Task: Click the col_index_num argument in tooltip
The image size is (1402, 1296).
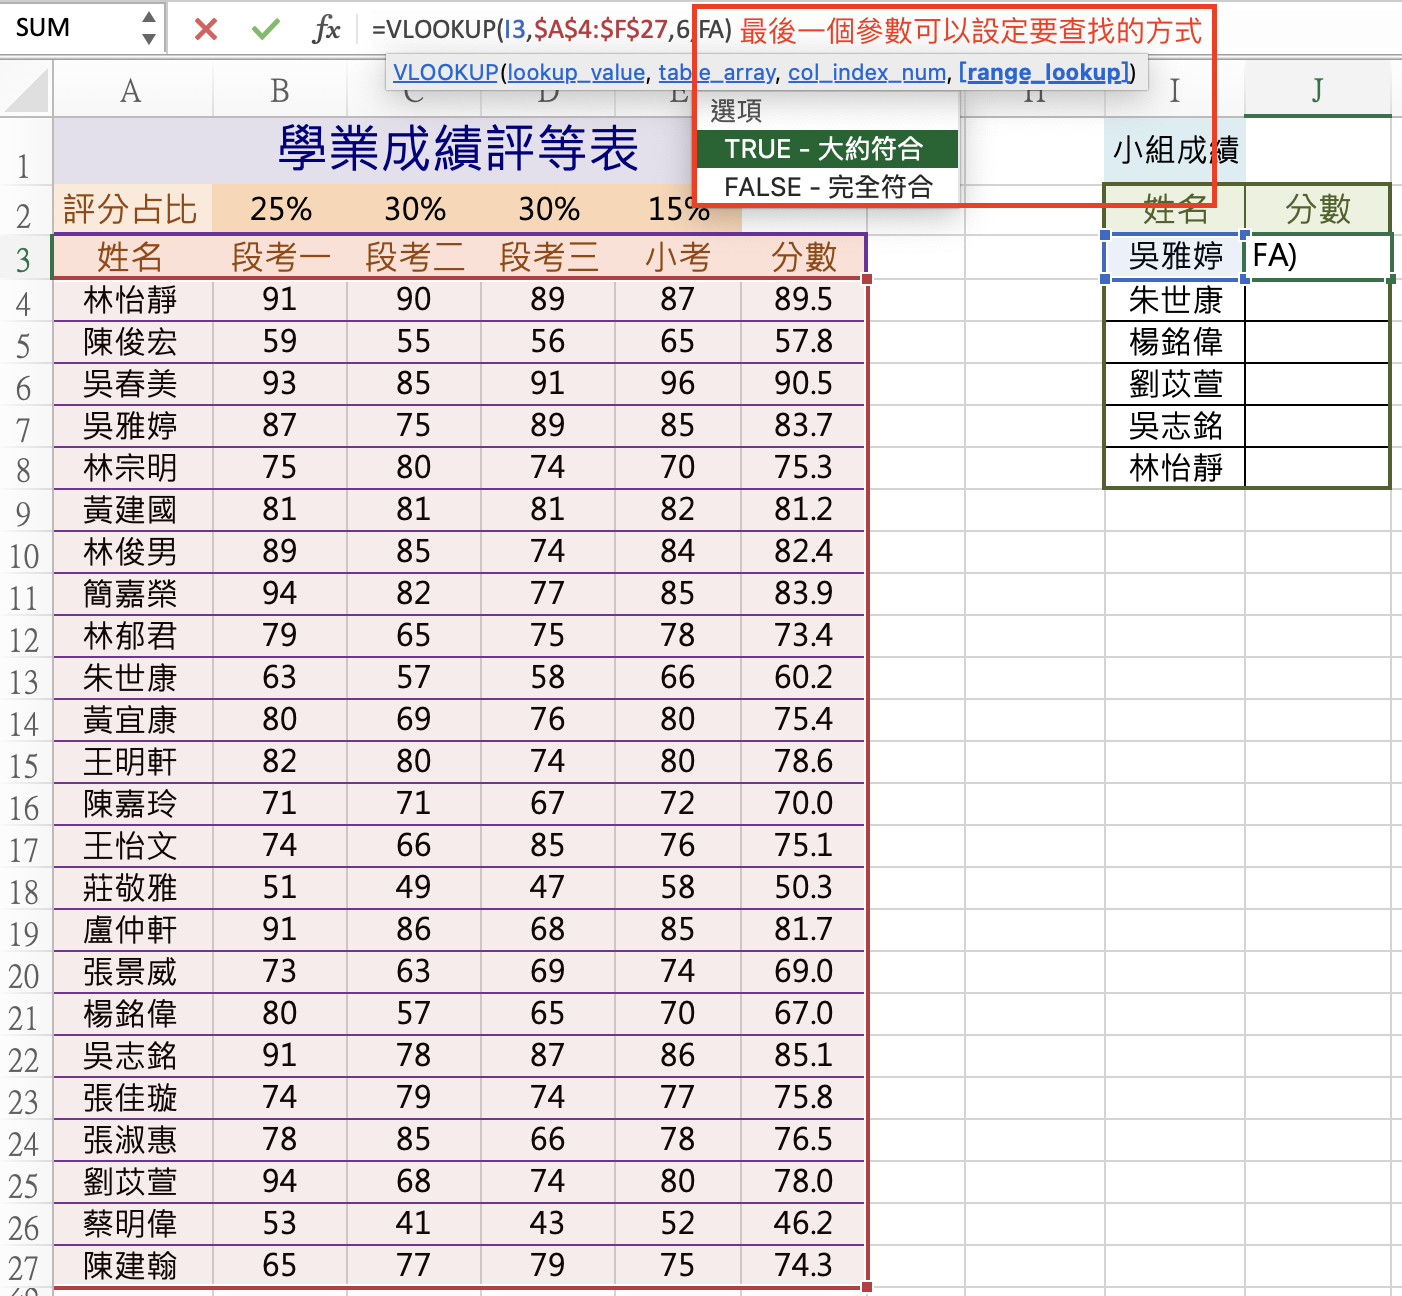Action: click(866, 72)
